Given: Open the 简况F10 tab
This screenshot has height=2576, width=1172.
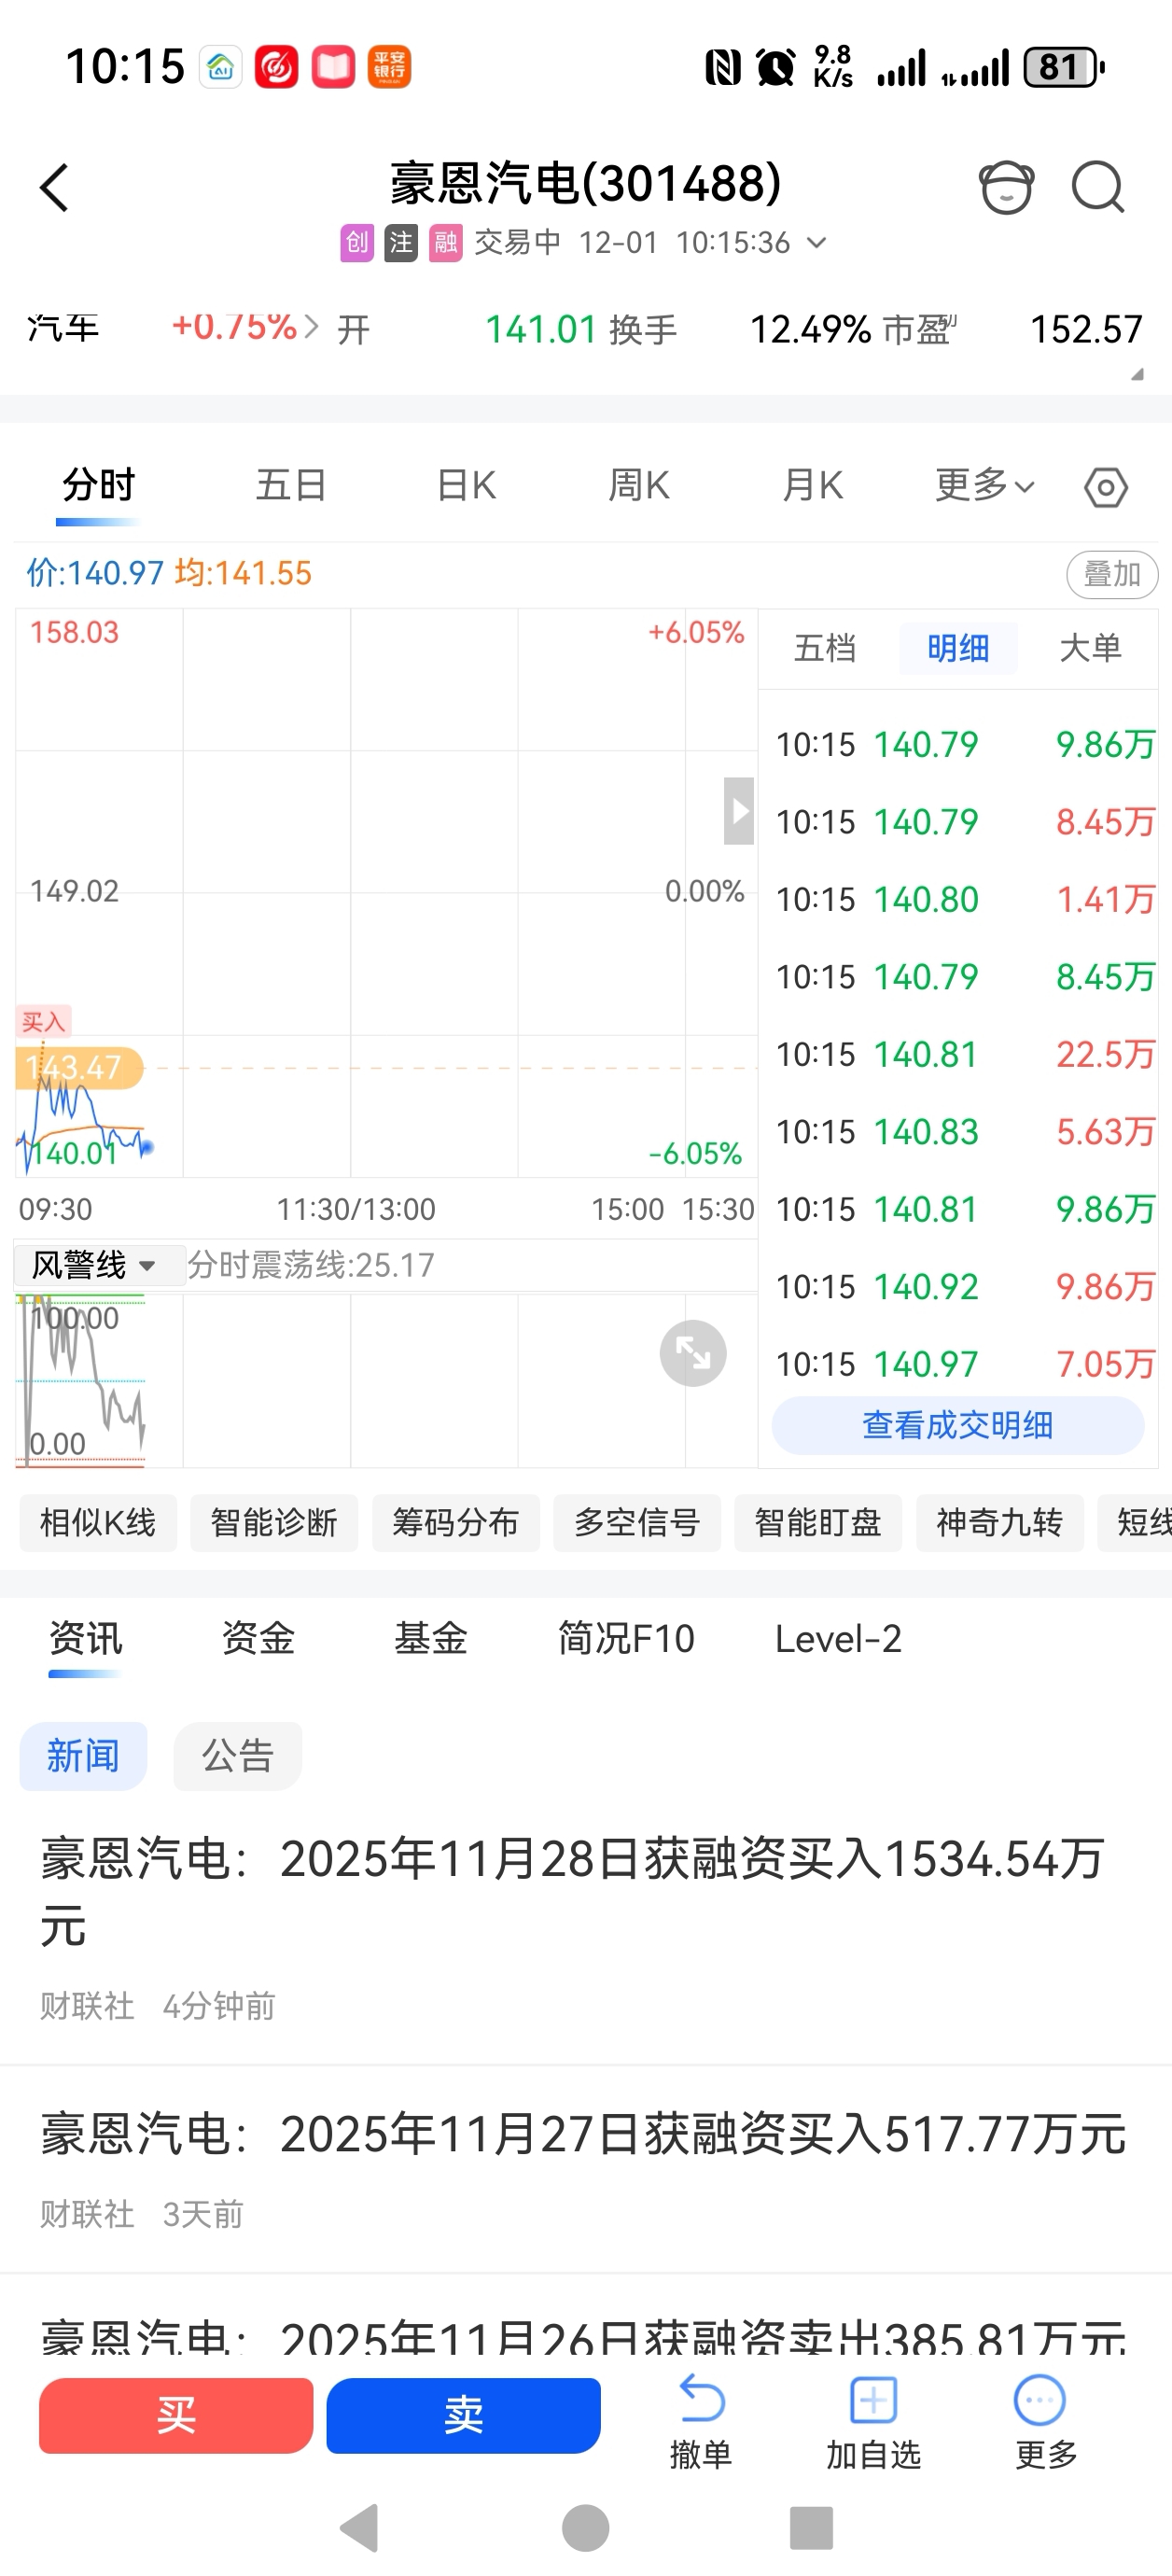Looking at the screenshot, I should [x=626, y=1639].
